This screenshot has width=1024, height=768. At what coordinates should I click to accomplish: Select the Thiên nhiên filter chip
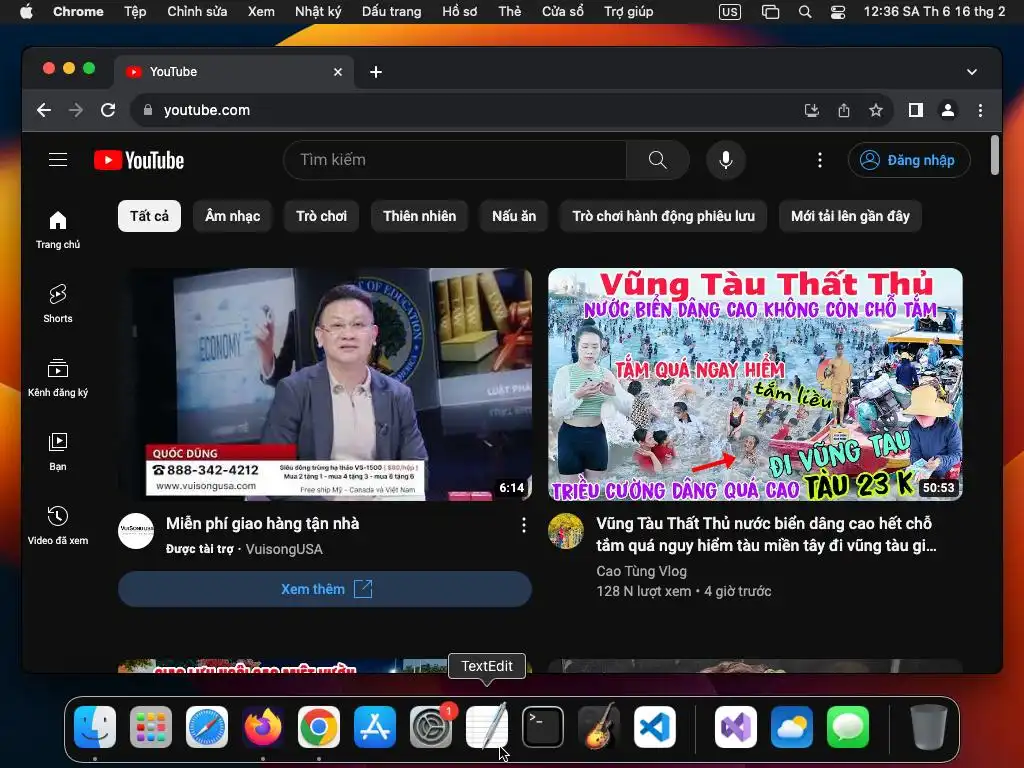(x=419, y=216)
